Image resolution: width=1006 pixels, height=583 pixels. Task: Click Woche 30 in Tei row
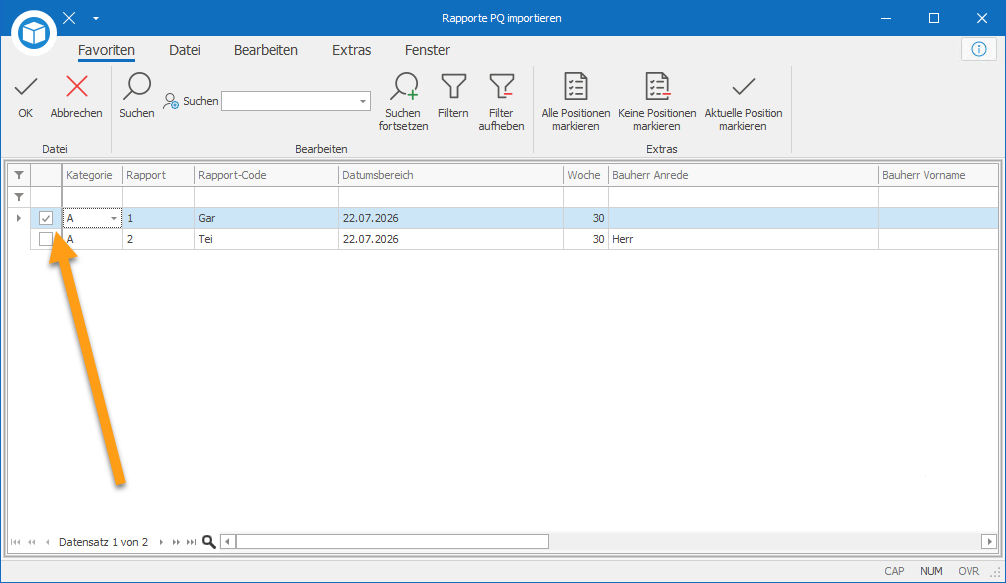pyautogui.click(x=585, y=239)
